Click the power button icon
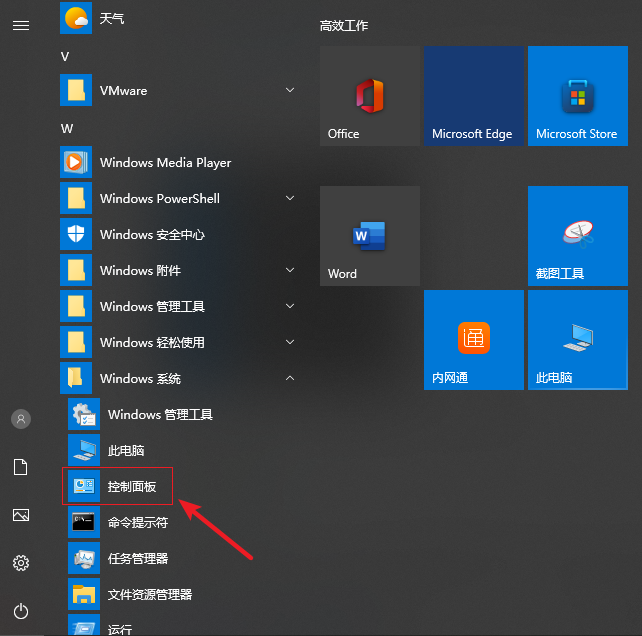Viewport: 642px width, 636px height. 21,611
